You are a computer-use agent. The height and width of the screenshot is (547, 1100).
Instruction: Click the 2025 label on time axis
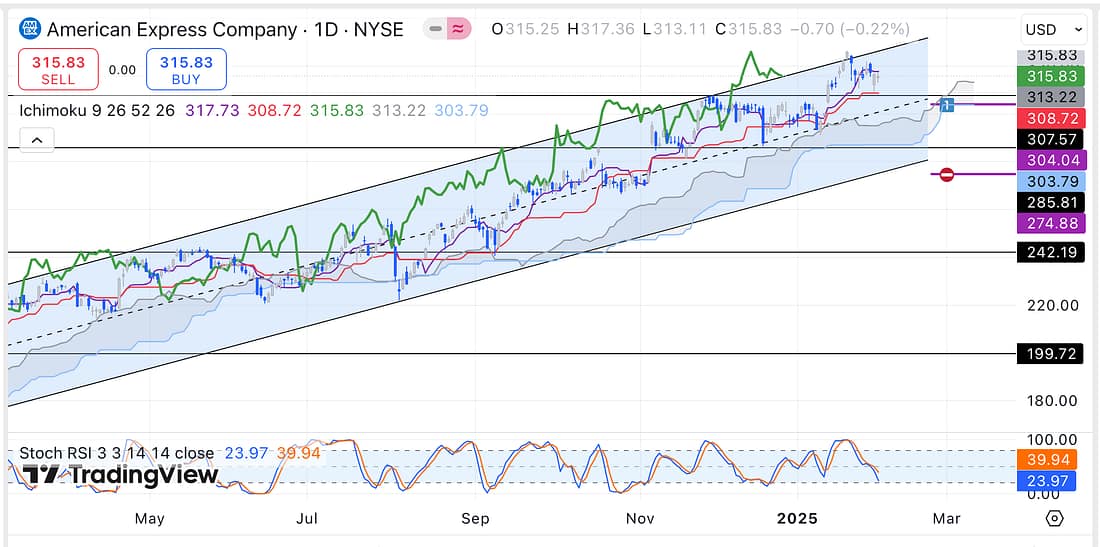pos(799,518)
